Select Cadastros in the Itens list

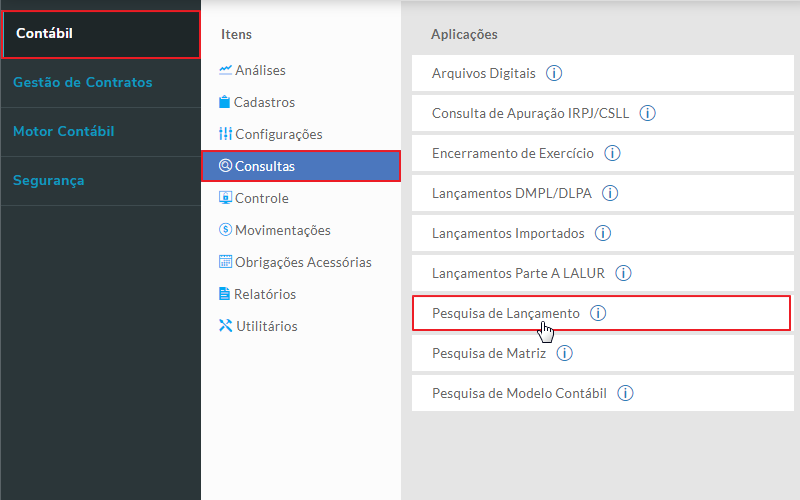click(x=264, y=102)
